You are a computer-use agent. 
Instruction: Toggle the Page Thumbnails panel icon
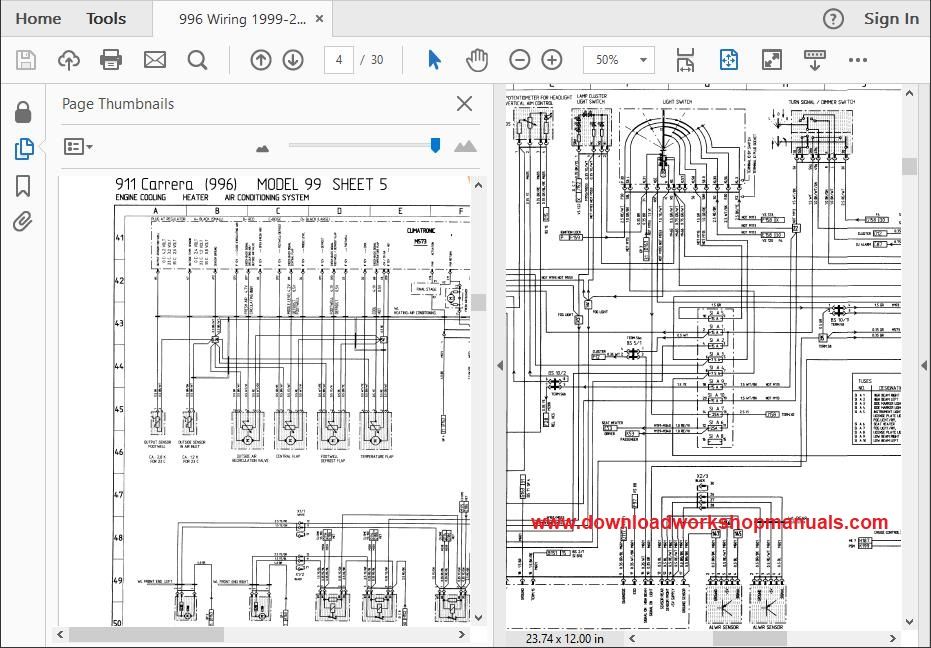pos(24,149)
